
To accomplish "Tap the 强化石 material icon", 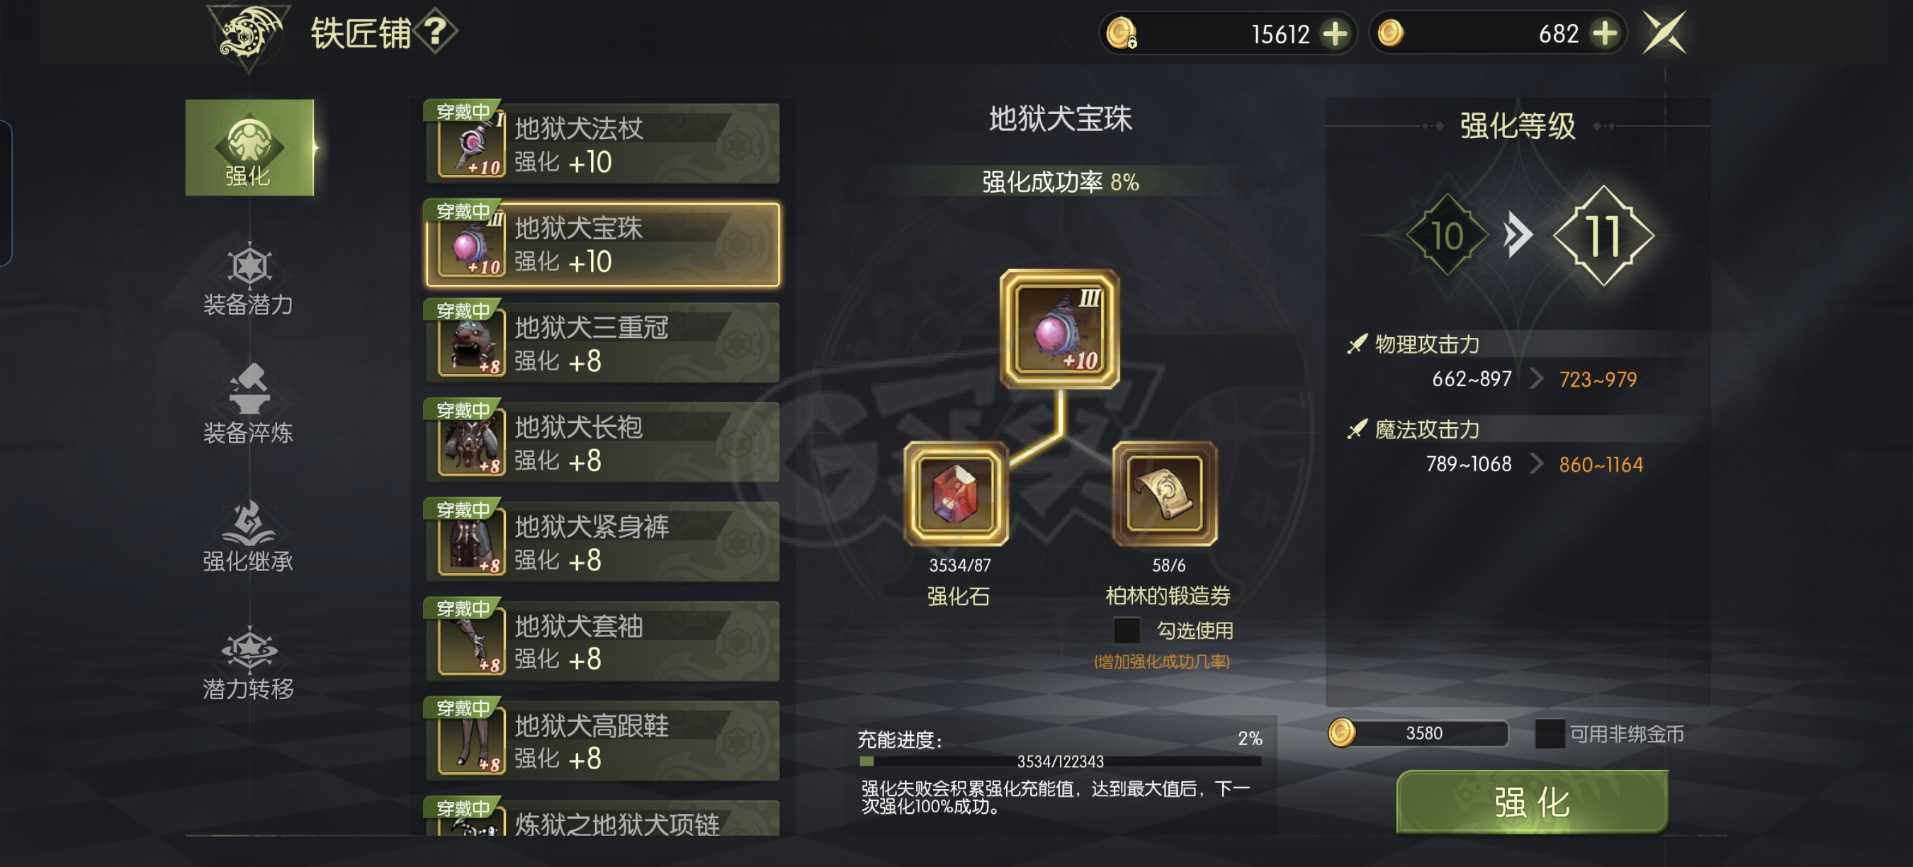I will coord(956,495).
